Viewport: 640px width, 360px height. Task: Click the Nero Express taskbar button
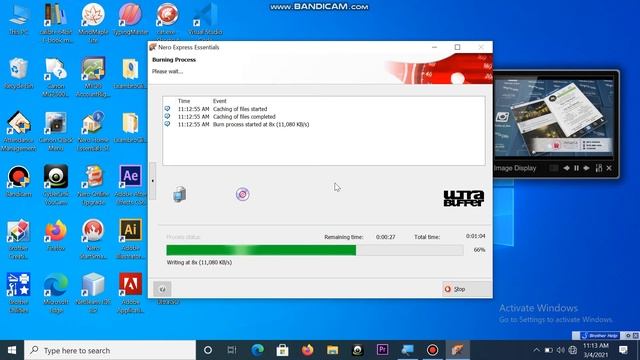coord(458,350)
